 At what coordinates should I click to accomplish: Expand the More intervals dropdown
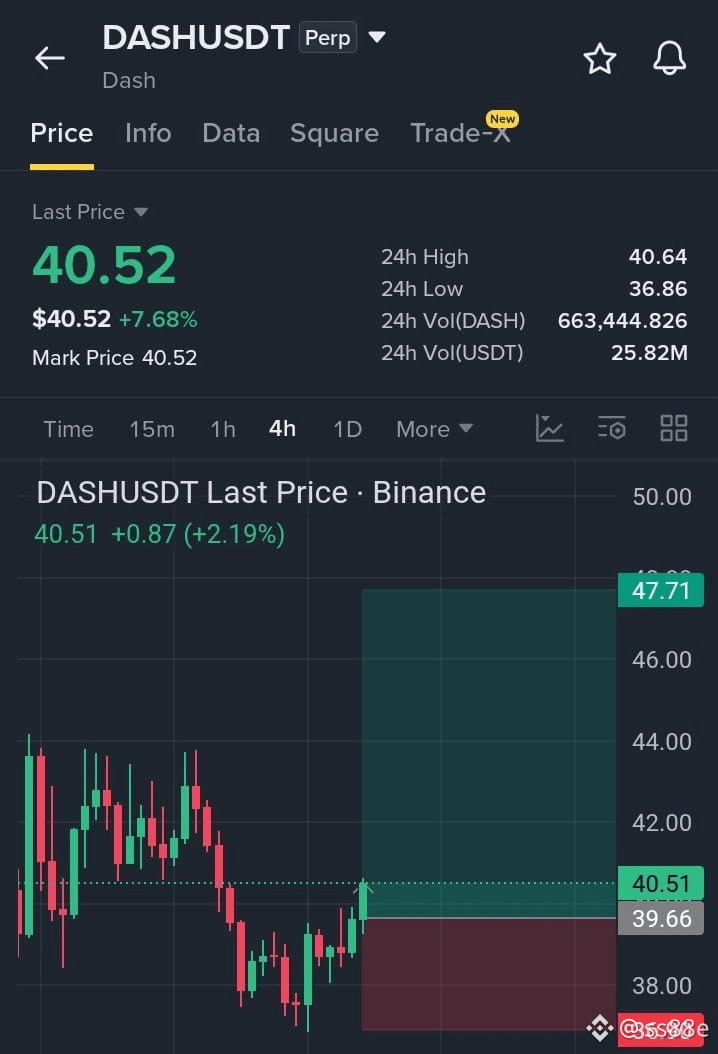click(434, 429)
